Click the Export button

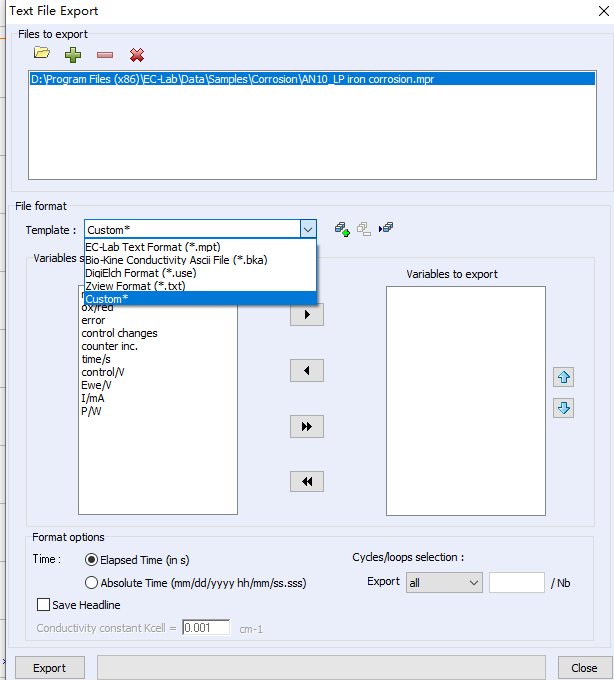50,668
